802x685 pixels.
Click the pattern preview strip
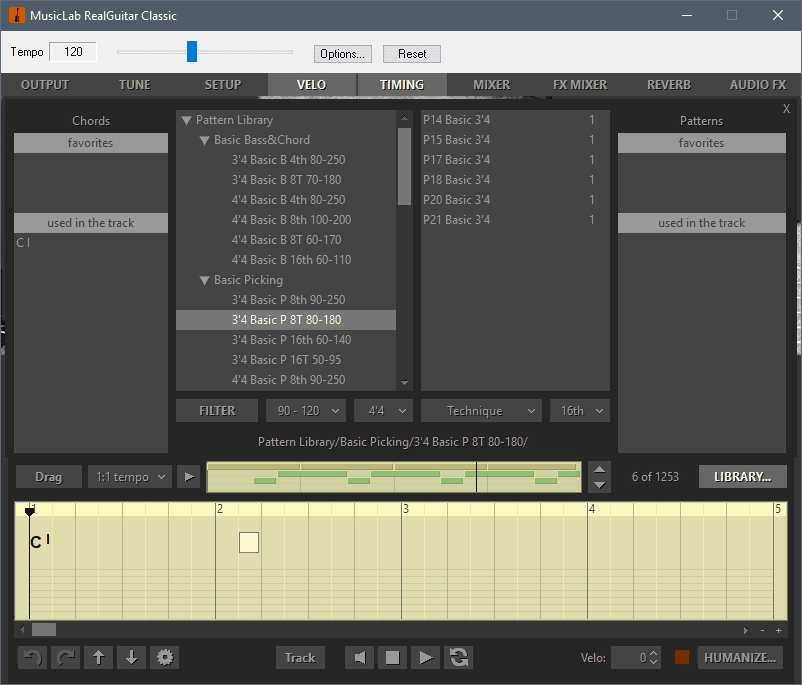coord(394,477)
